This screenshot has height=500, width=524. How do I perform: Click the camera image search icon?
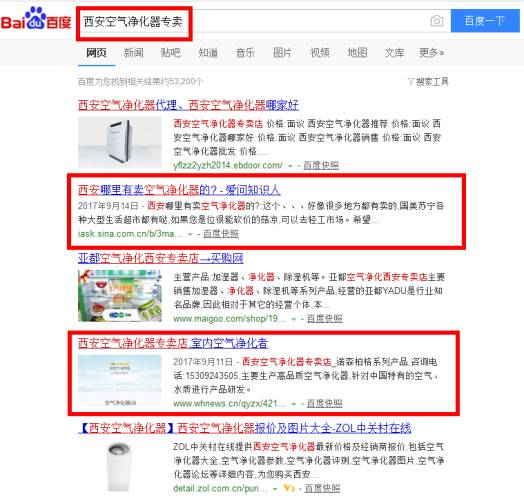(436, 21)
